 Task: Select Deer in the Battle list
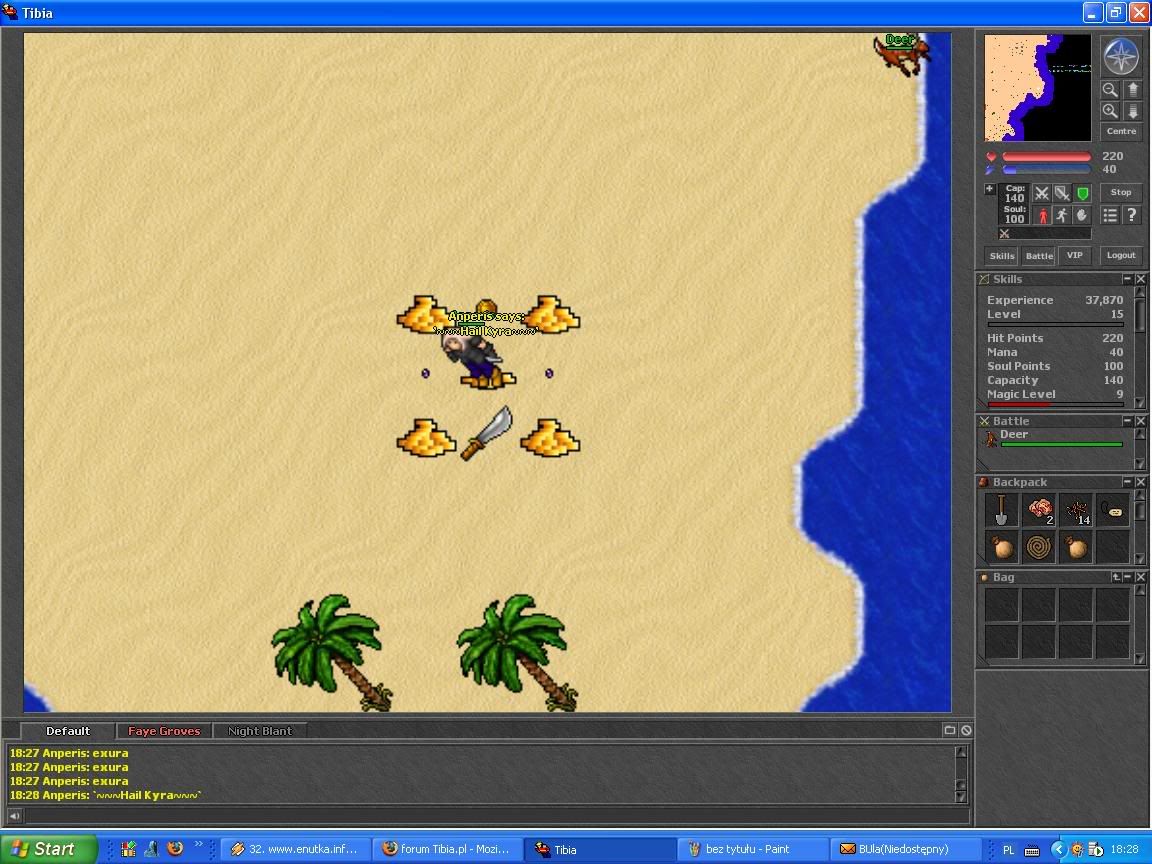[1054, 439]
